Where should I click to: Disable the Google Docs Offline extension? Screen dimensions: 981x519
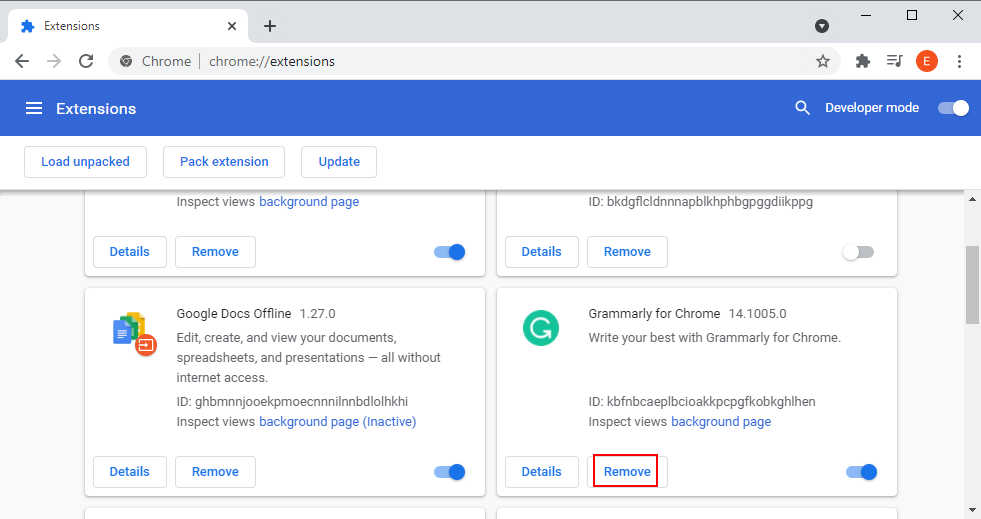[x=450, y=472]
